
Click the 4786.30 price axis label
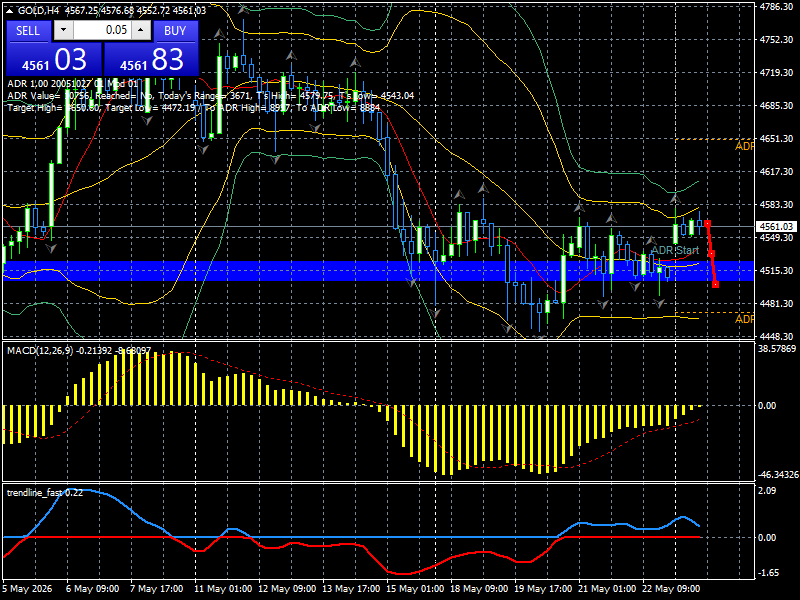tap(776, 7)
